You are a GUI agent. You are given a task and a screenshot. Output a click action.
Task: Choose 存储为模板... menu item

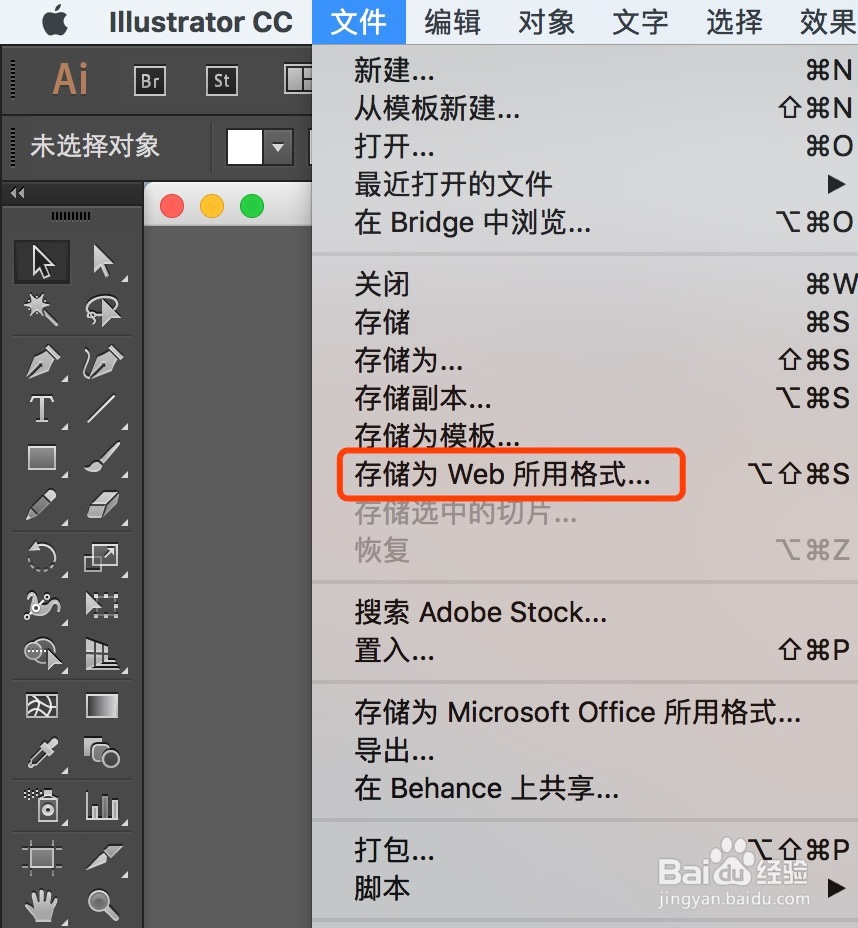click(x=585, y=436)
